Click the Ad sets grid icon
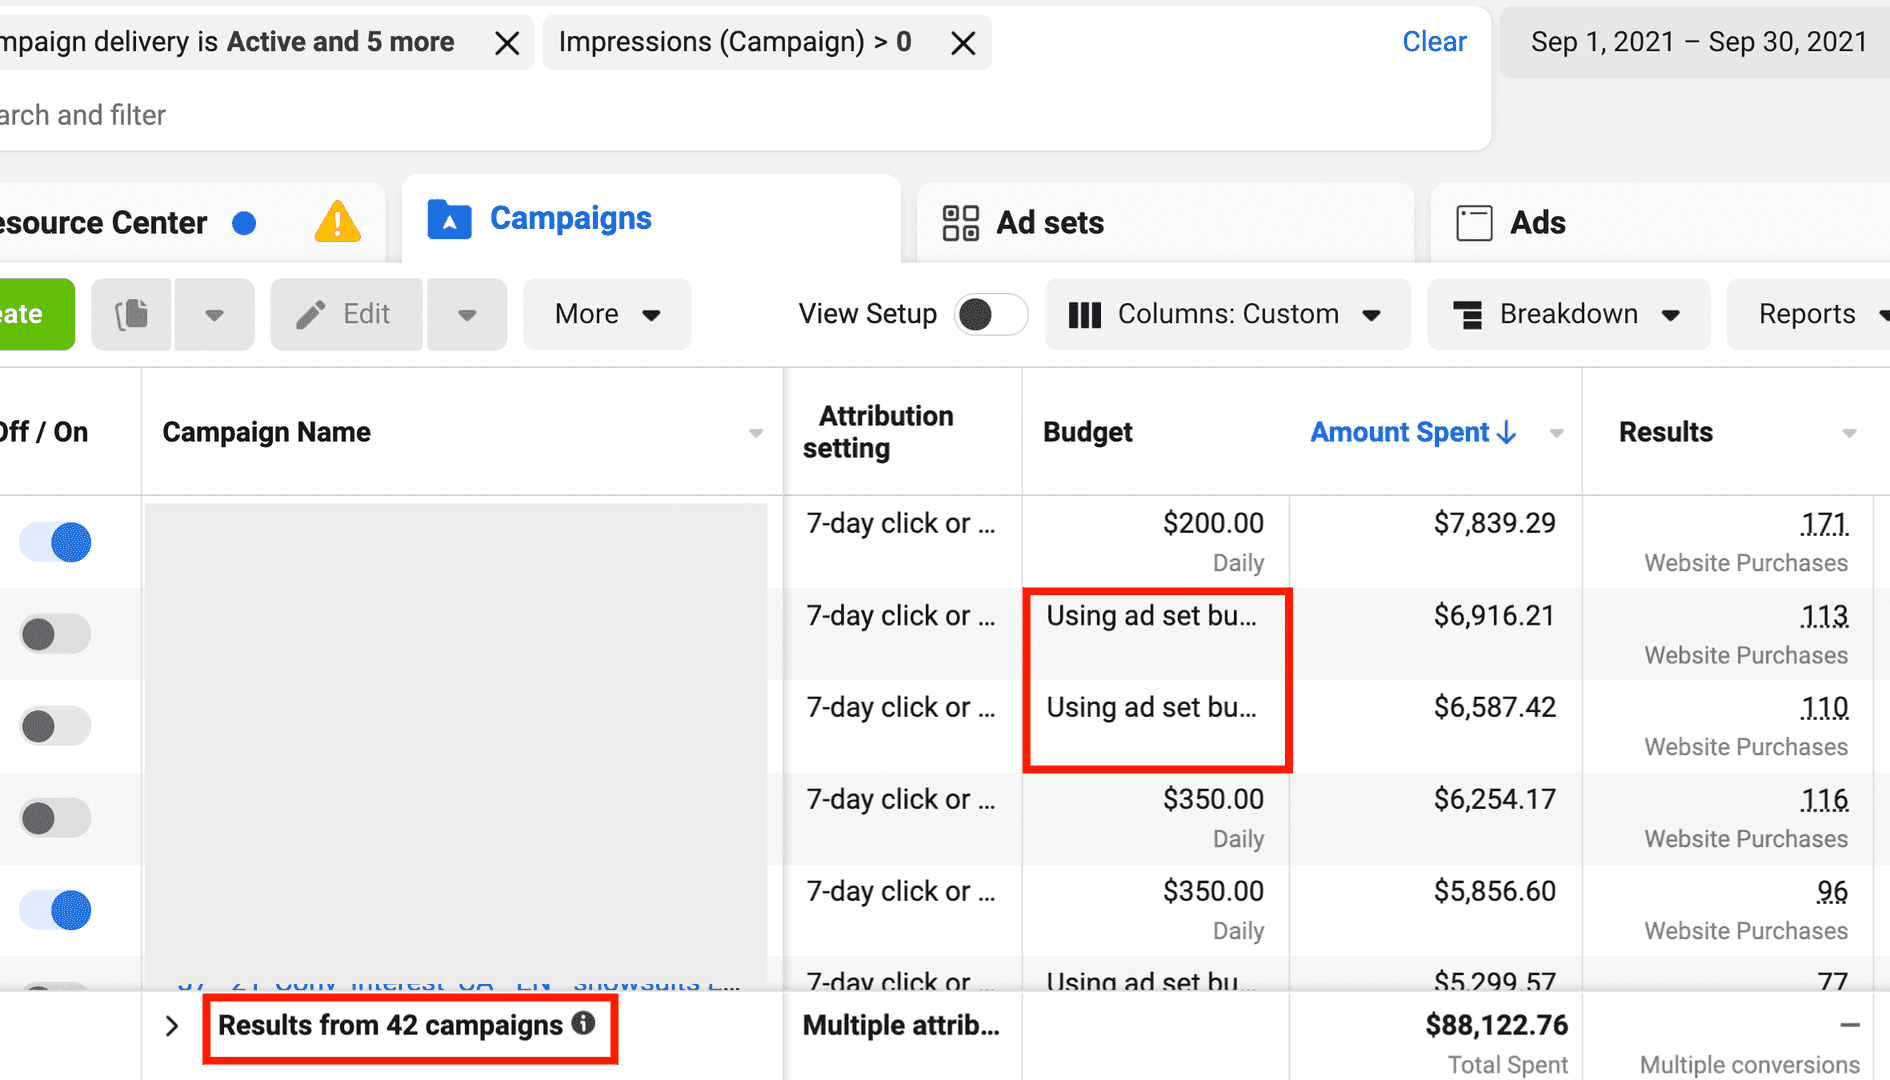Viewport: 1890px width, 1080px height. (x=960, y=222)
